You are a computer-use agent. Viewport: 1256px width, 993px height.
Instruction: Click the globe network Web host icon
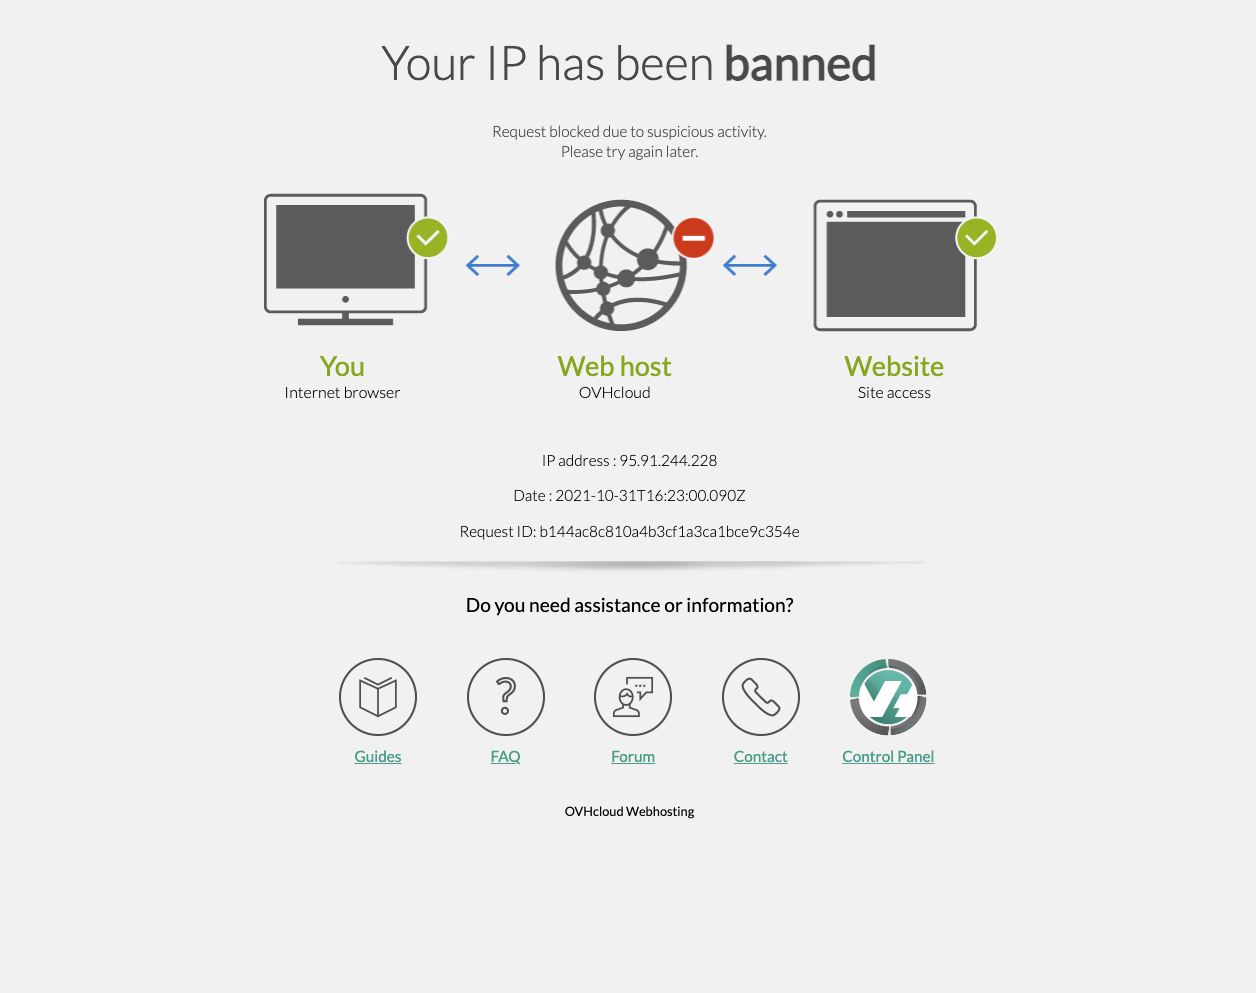point(621,265)
